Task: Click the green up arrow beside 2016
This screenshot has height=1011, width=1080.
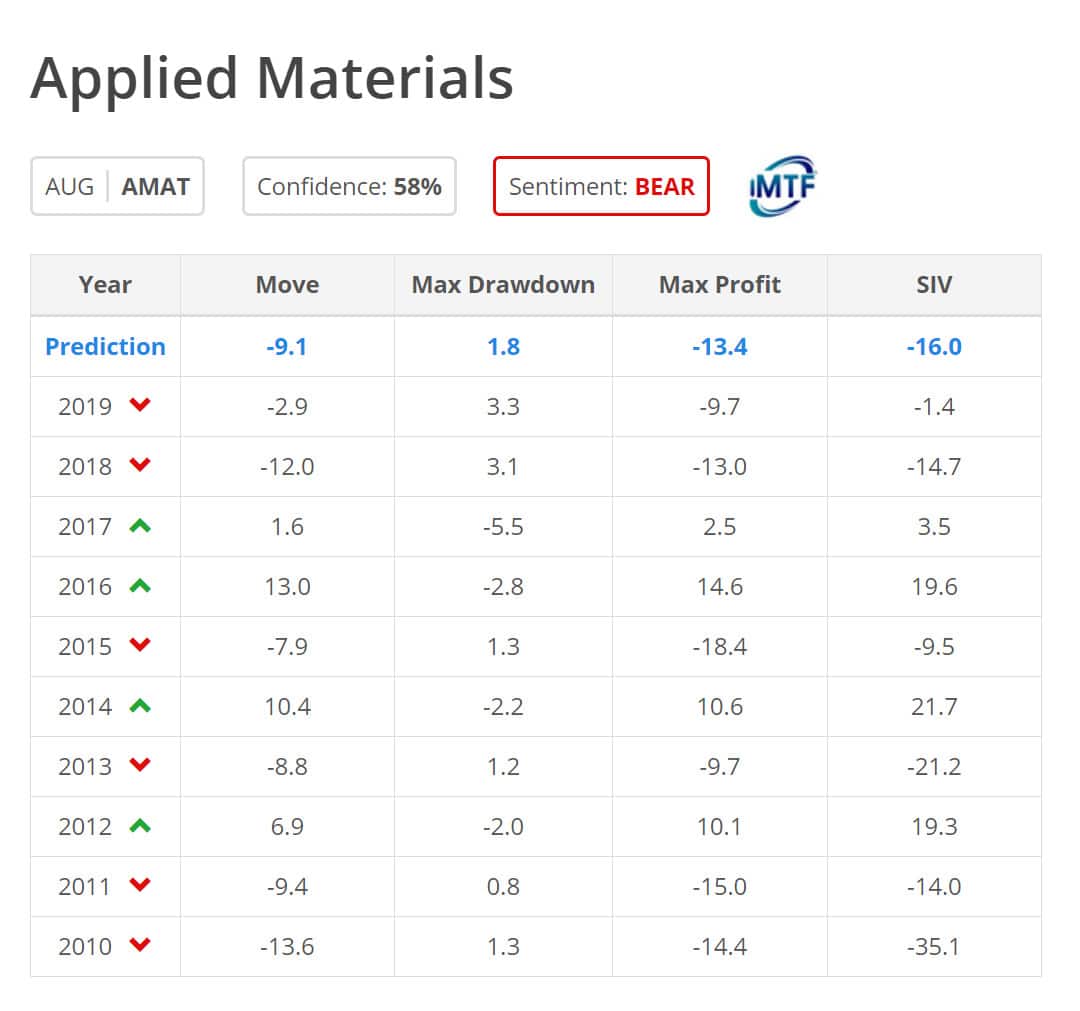Action: click(x=140, y=586)
